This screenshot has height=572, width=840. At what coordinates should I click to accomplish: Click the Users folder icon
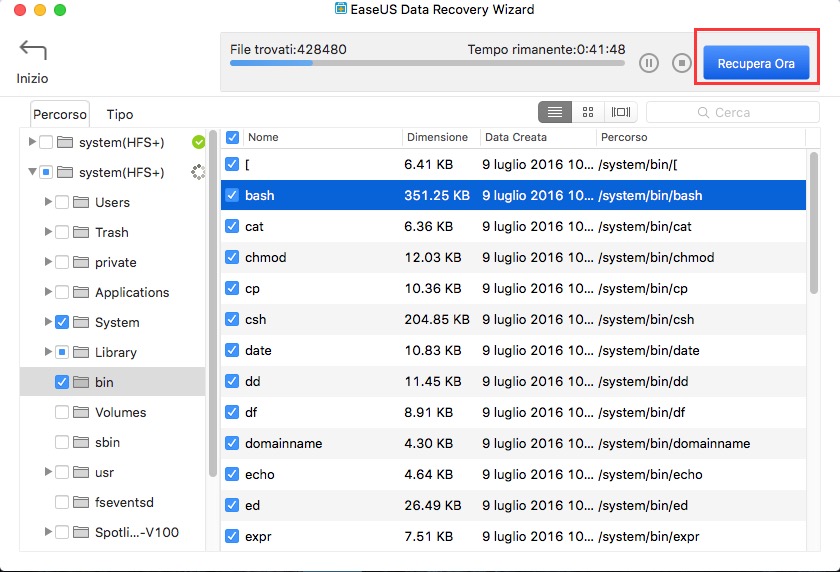(x=81, y=202)
